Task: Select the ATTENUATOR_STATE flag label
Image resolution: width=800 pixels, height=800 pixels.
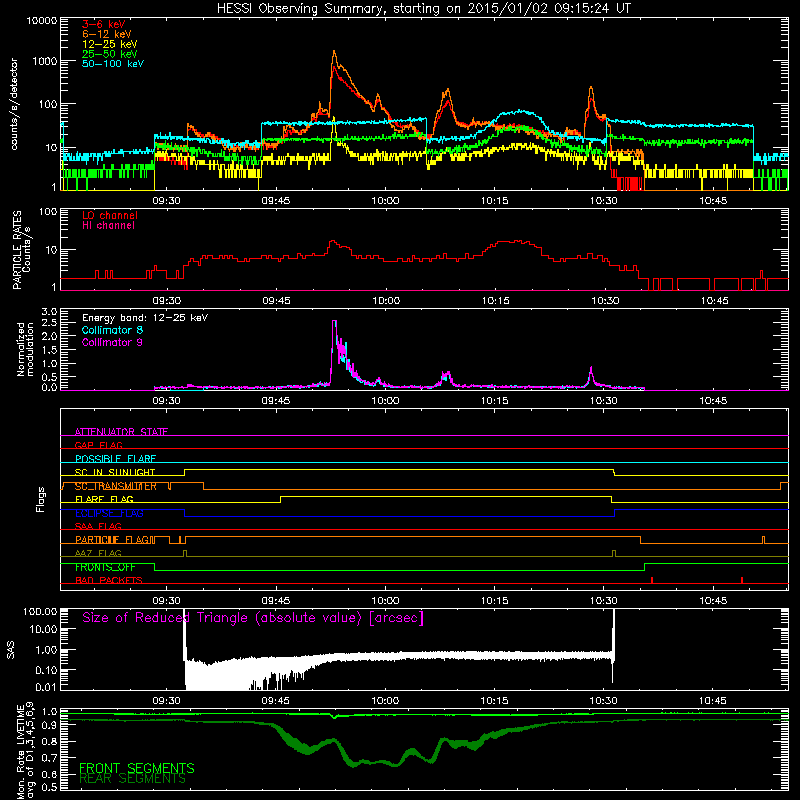Action: (121, 432)
